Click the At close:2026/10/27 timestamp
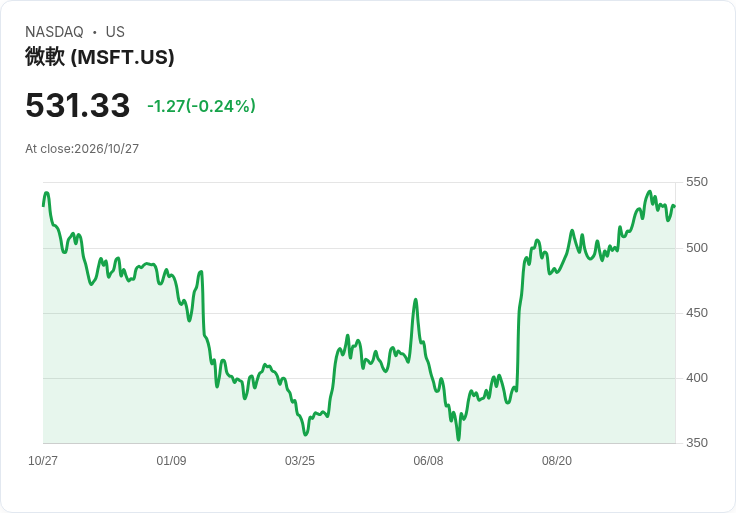This screenshot has height=513, width=736. point(82,149)
